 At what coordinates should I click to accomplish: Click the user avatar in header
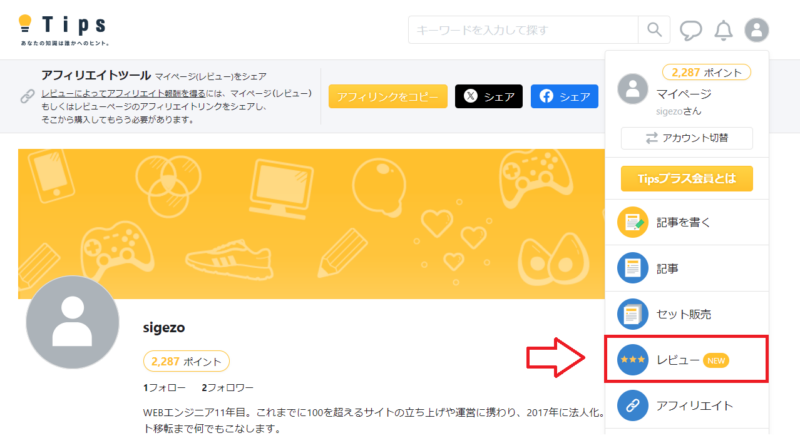(756, 30)
